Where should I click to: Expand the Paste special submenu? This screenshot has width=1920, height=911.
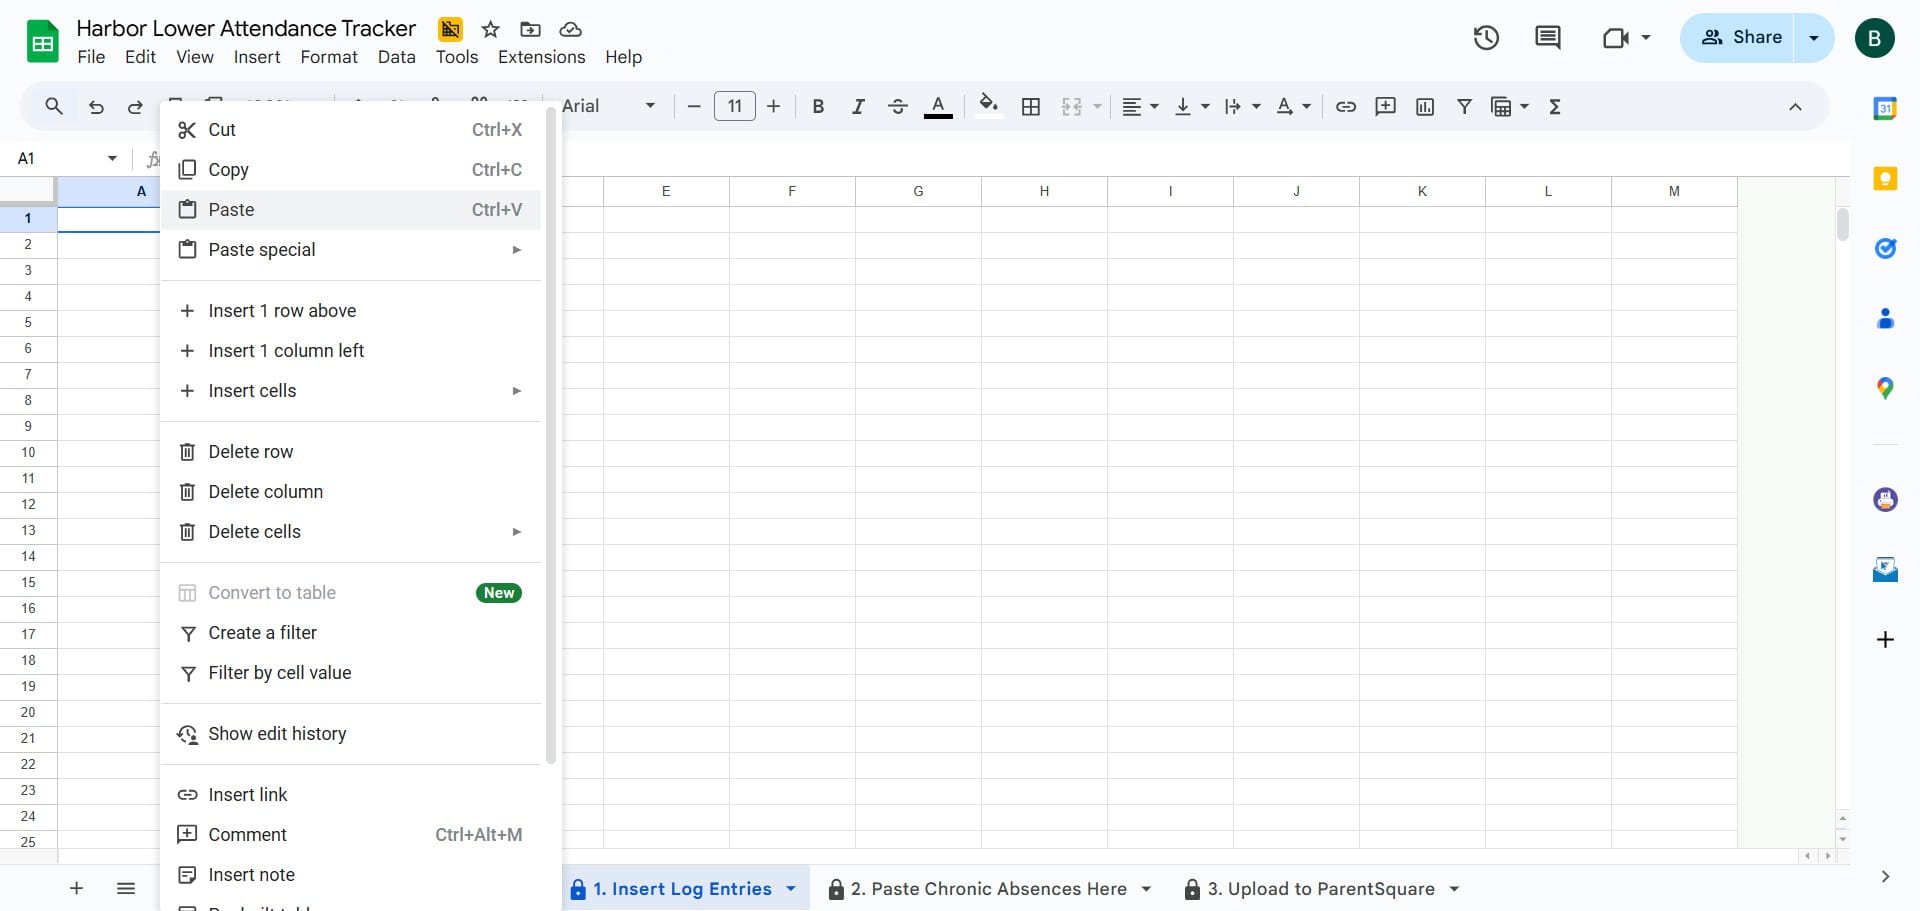click(350, 250)
